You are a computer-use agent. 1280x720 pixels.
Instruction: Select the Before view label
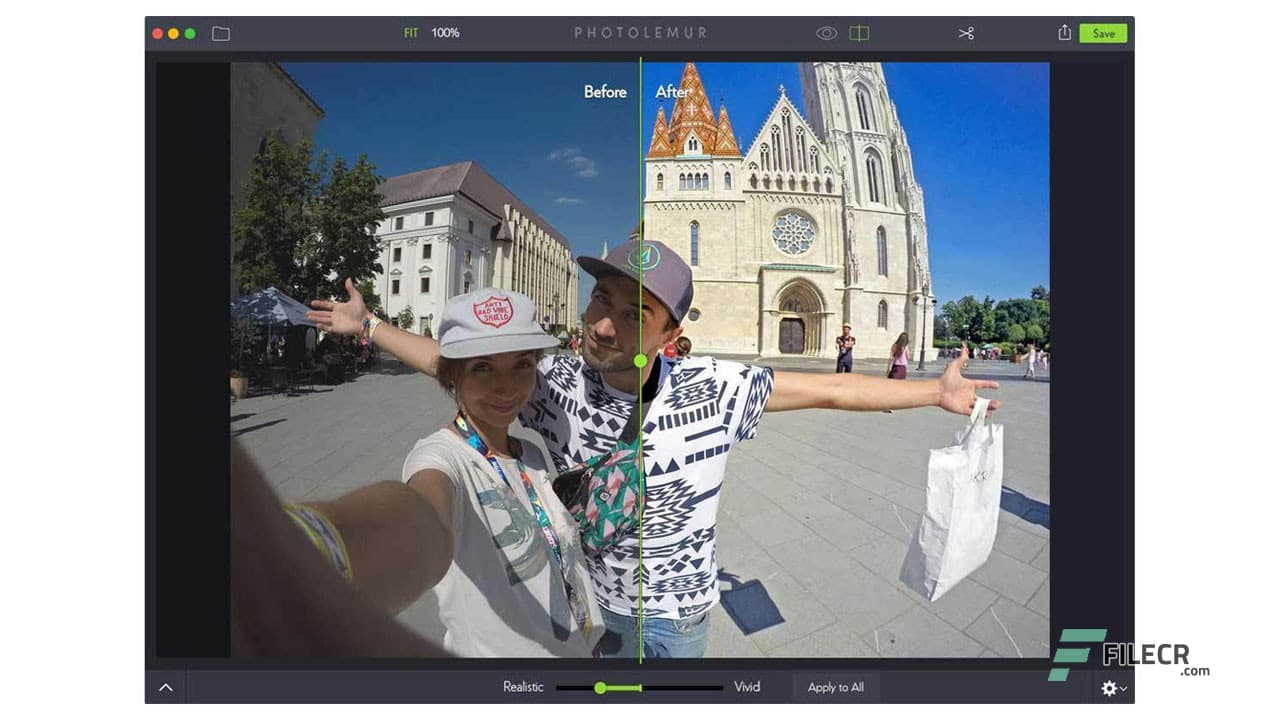(x=605, y=92)
